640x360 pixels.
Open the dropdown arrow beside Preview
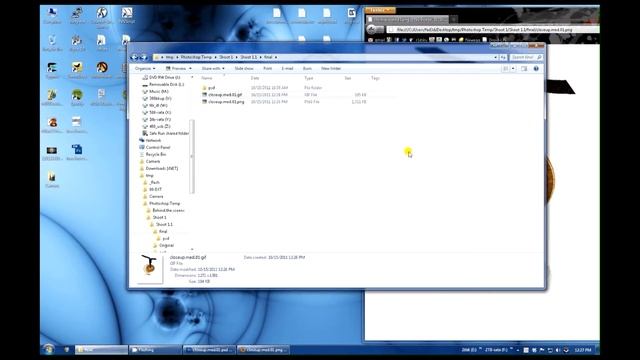pos(190,69)
